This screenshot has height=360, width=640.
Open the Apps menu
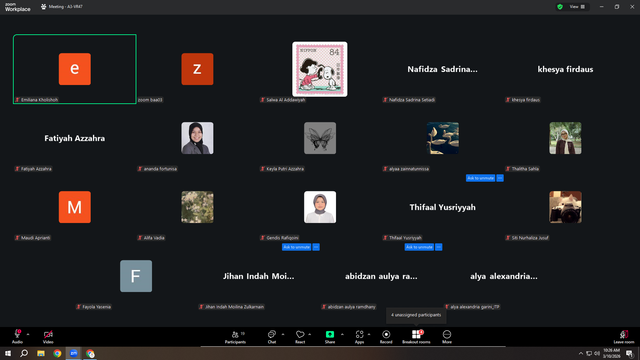(359, 337)
